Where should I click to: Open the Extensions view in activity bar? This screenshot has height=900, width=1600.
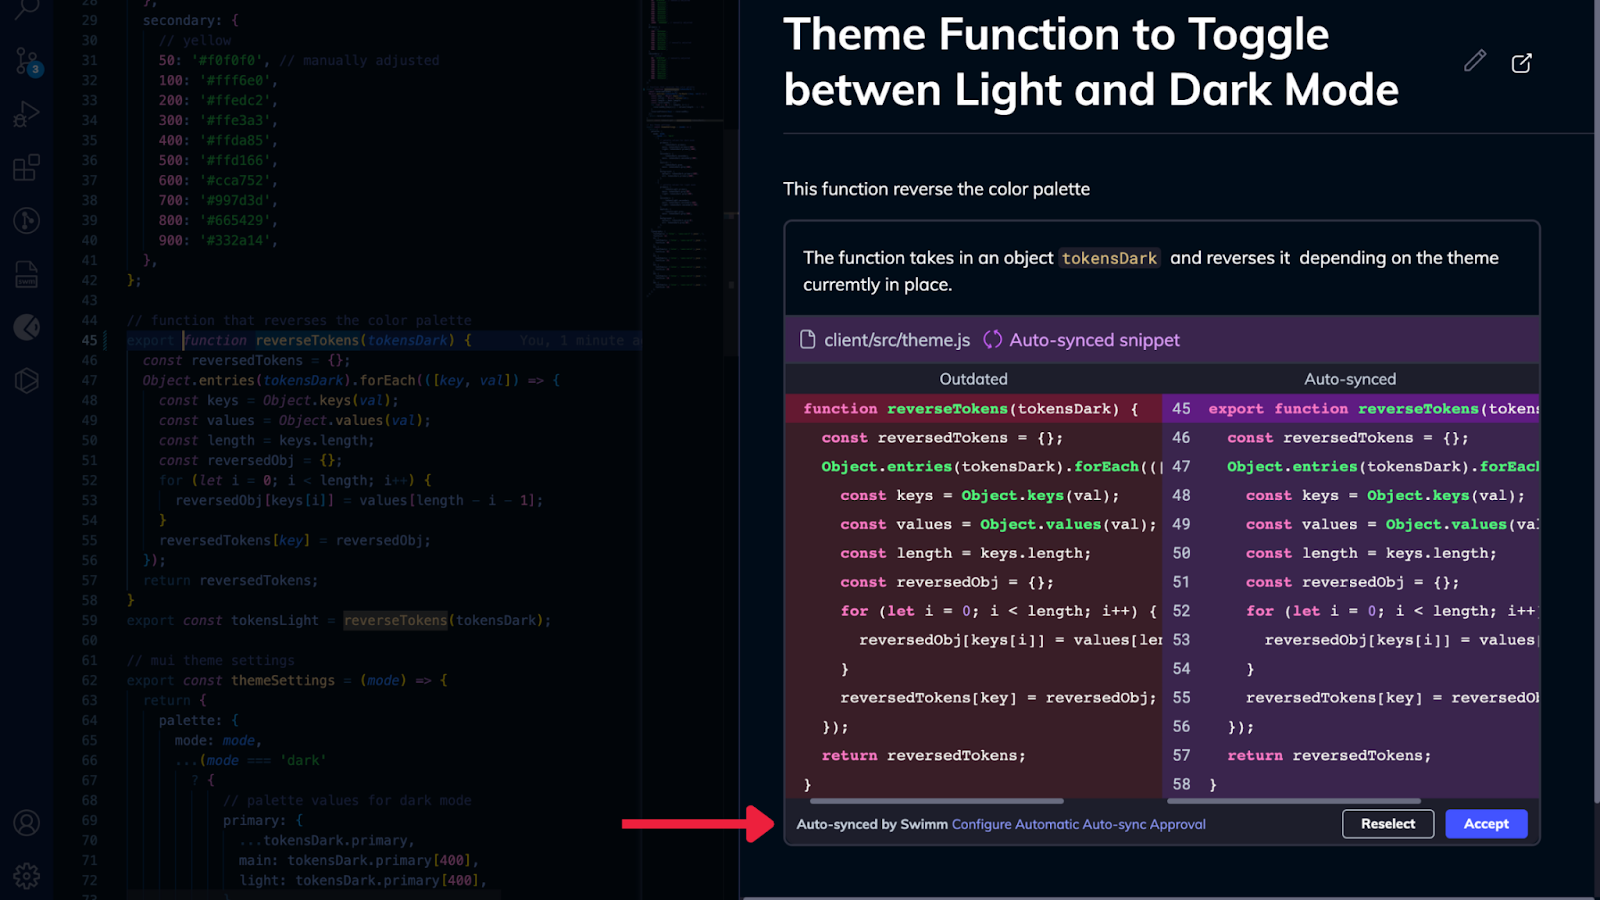tap(27, 167)
